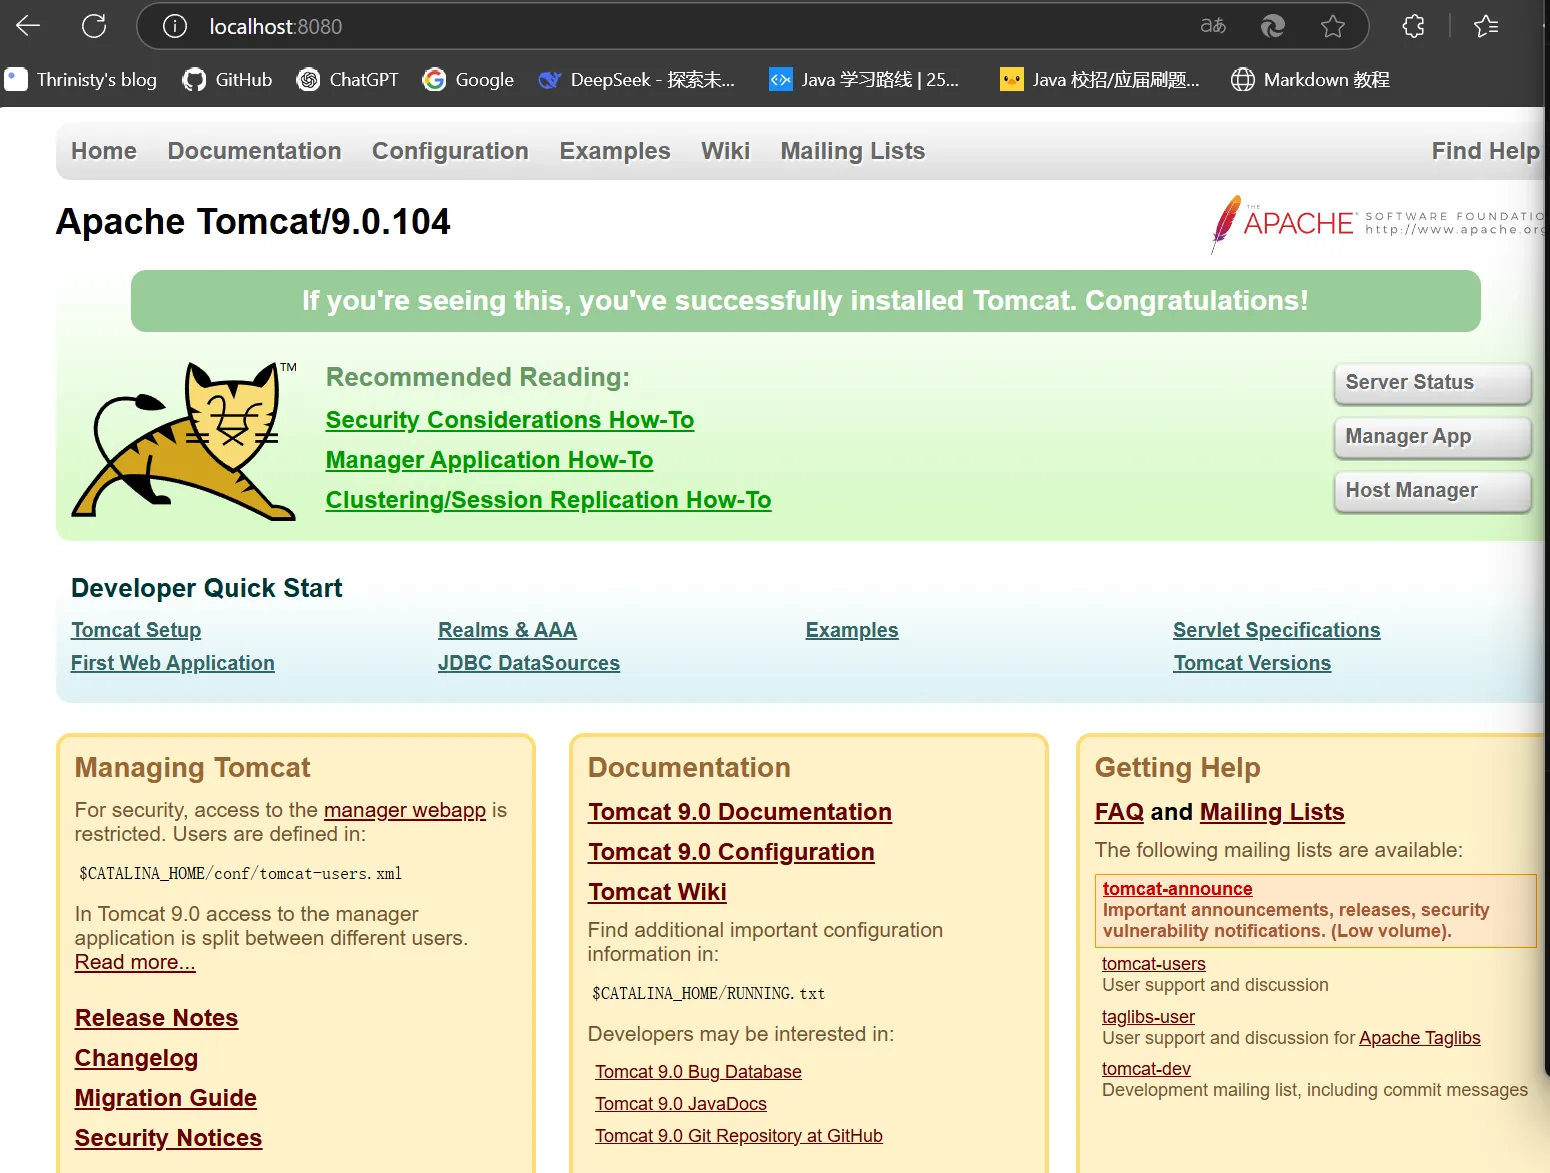Open the Documentation nav menu item
This screenshot has height=1173, width=1550.
click(x=254, y=151)
